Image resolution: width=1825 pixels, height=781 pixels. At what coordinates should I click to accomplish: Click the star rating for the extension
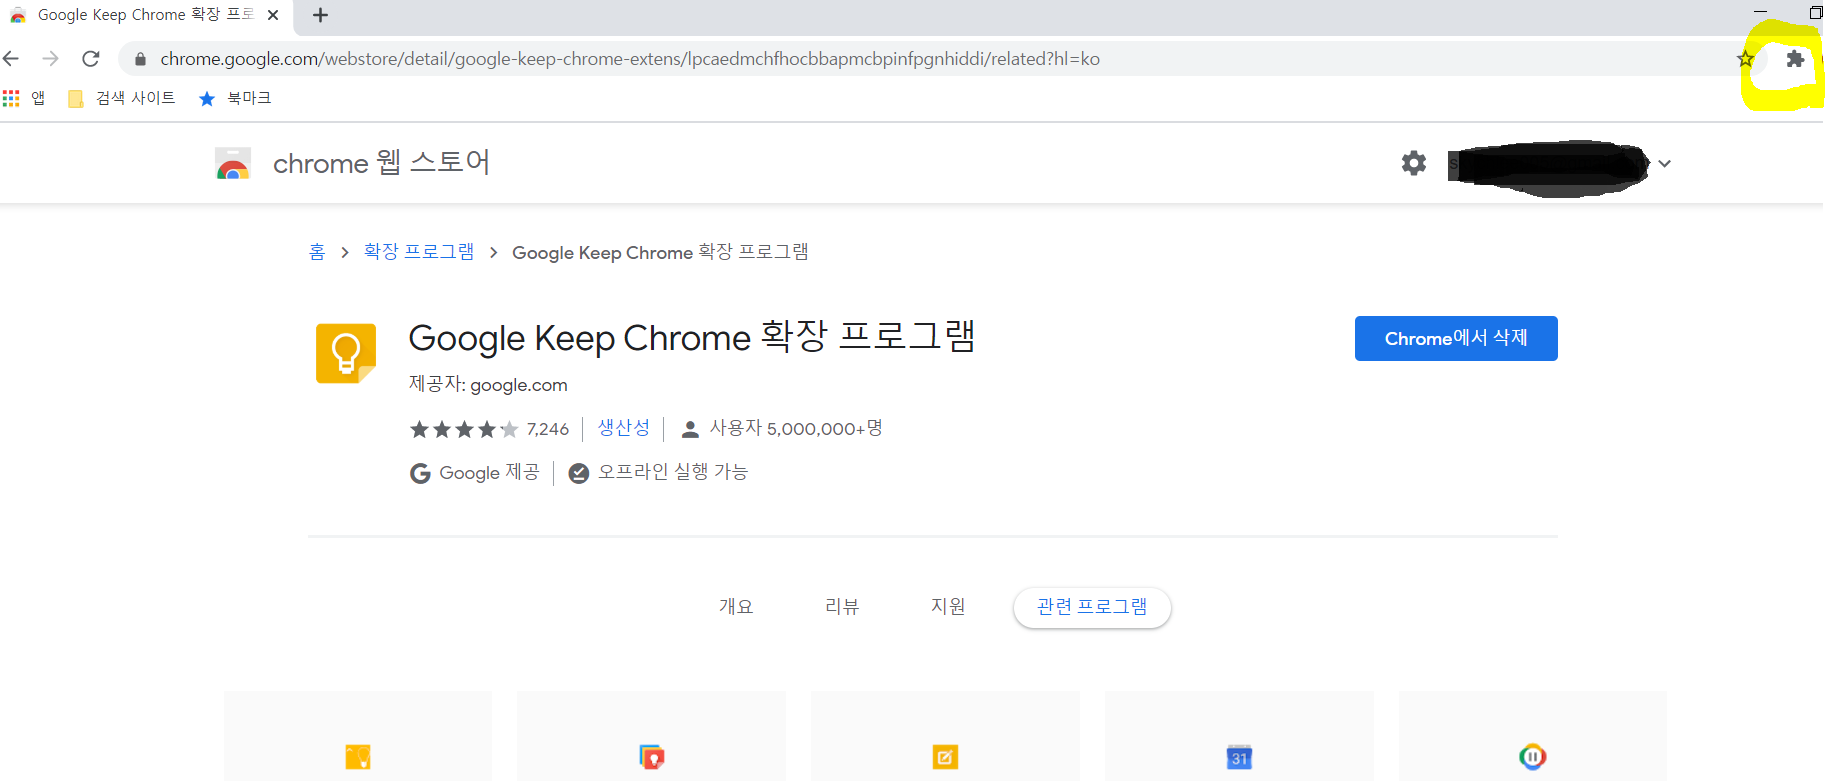tap(464, 429)
